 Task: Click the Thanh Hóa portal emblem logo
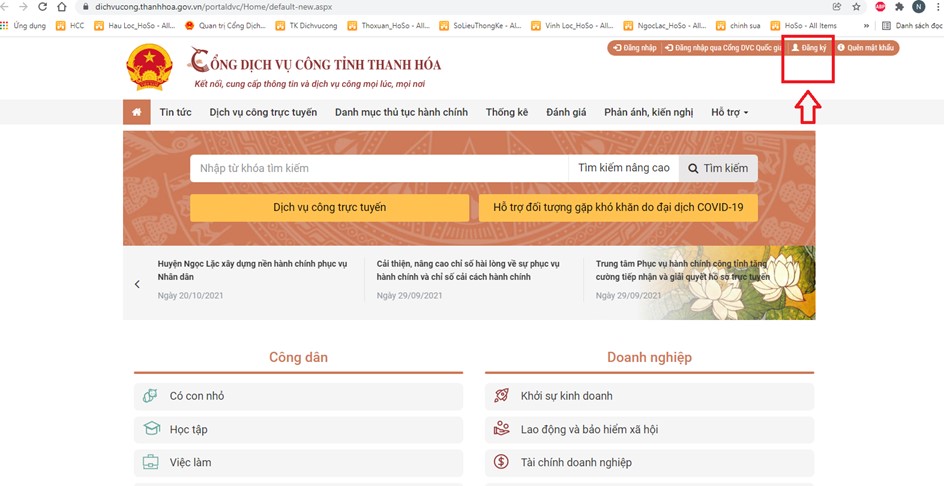(149, 67)
